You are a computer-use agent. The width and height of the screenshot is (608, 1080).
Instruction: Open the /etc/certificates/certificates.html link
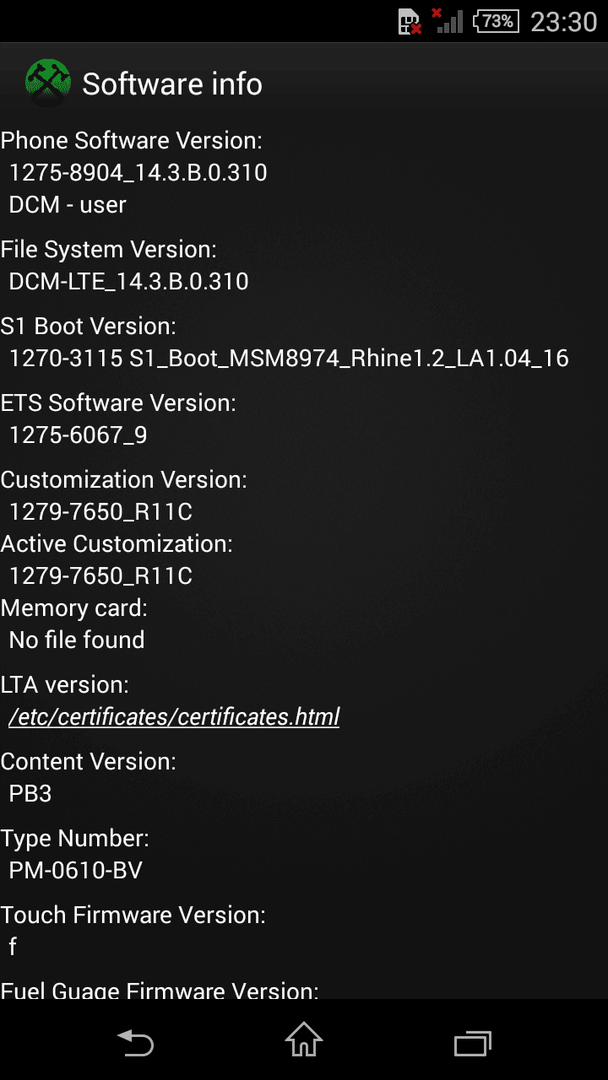174,717
